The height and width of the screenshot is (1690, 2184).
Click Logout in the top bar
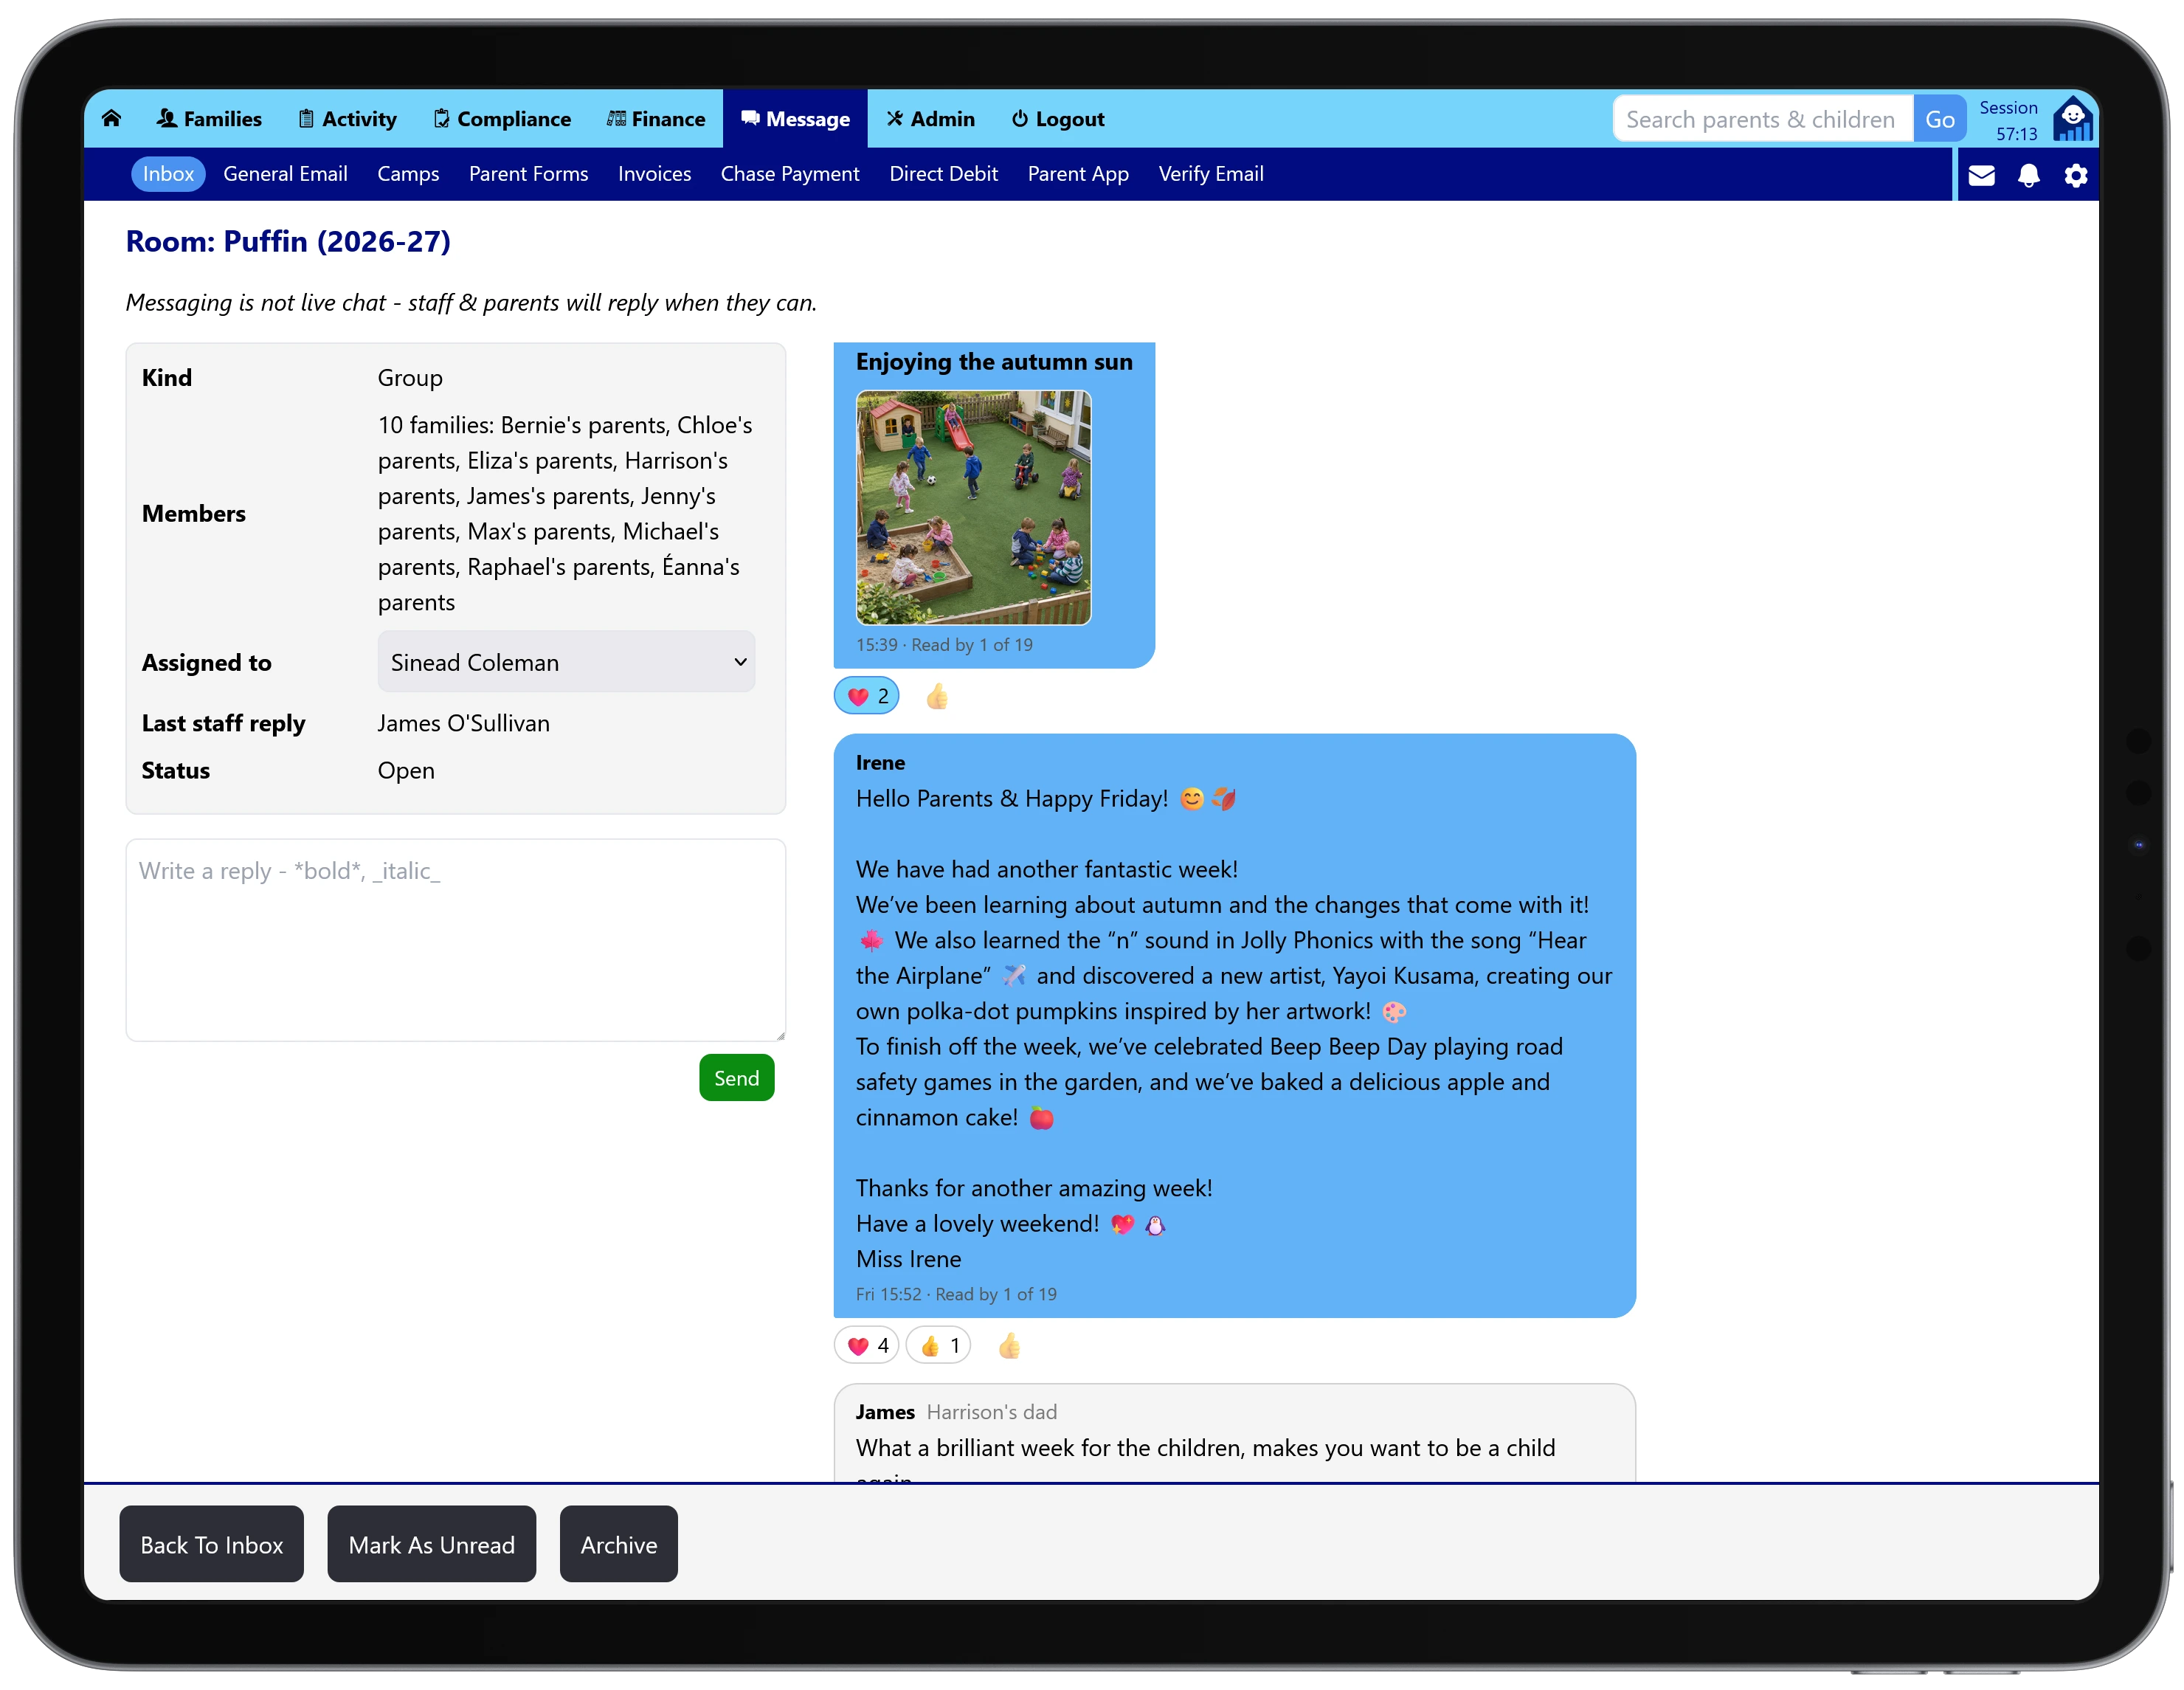(1058, 119)
